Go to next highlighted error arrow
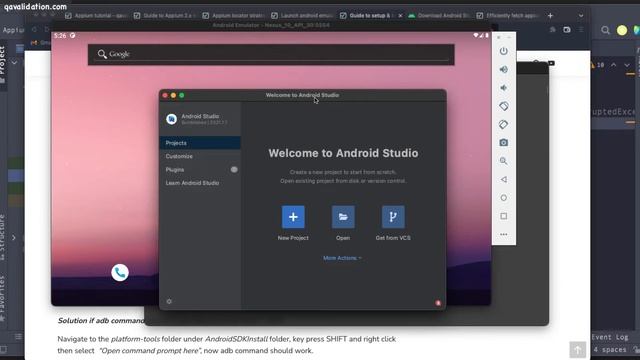This screenshot has width=640, height=360. 627,65
